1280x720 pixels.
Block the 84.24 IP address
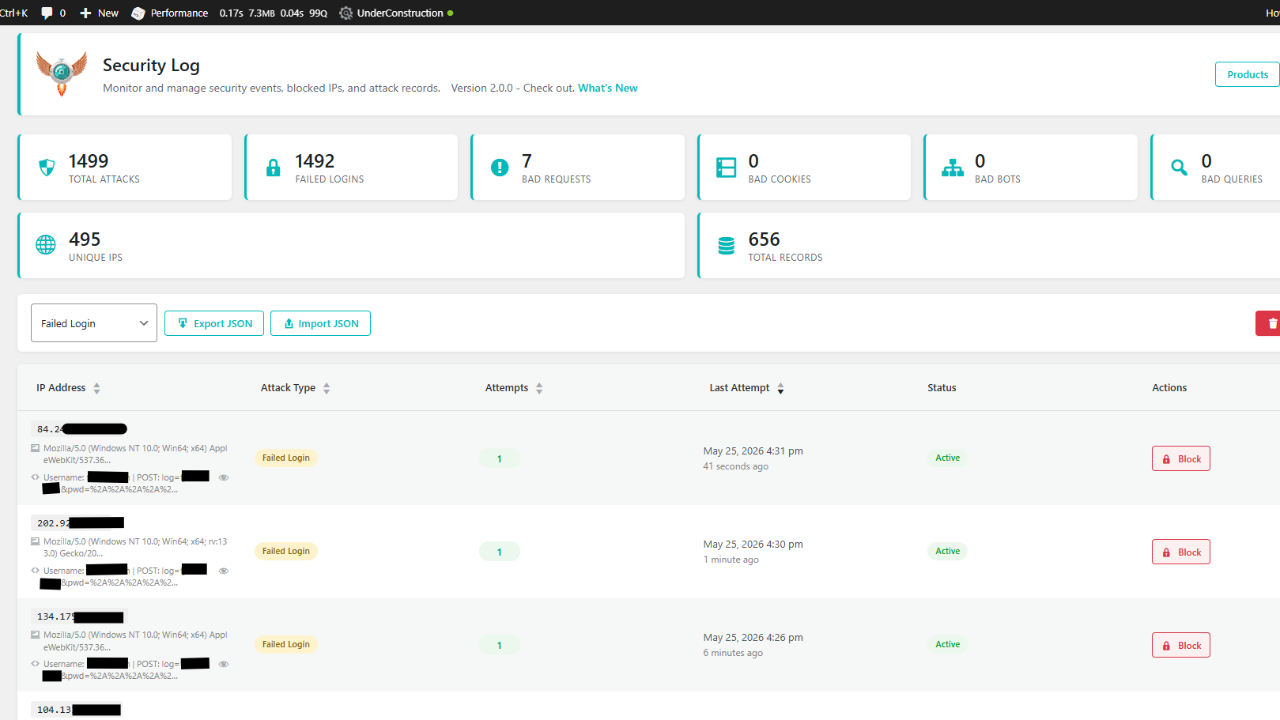(x=1181, y=459)
